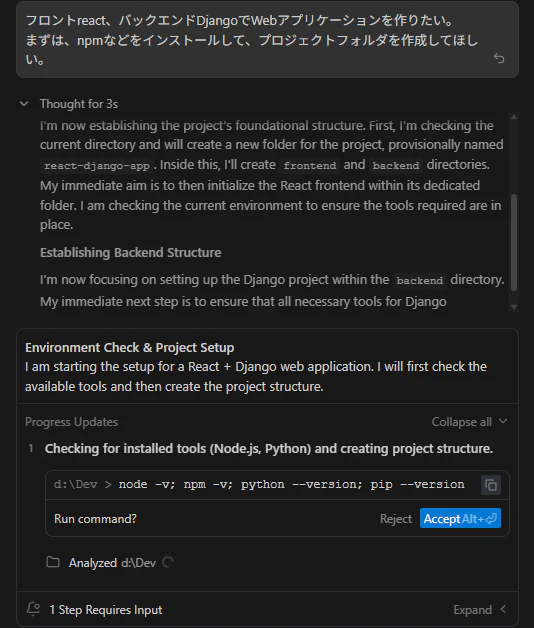Screen dimensions: 534x628
Task: Click the loading spinner after d:\Dev
Action: click(168, 562)
